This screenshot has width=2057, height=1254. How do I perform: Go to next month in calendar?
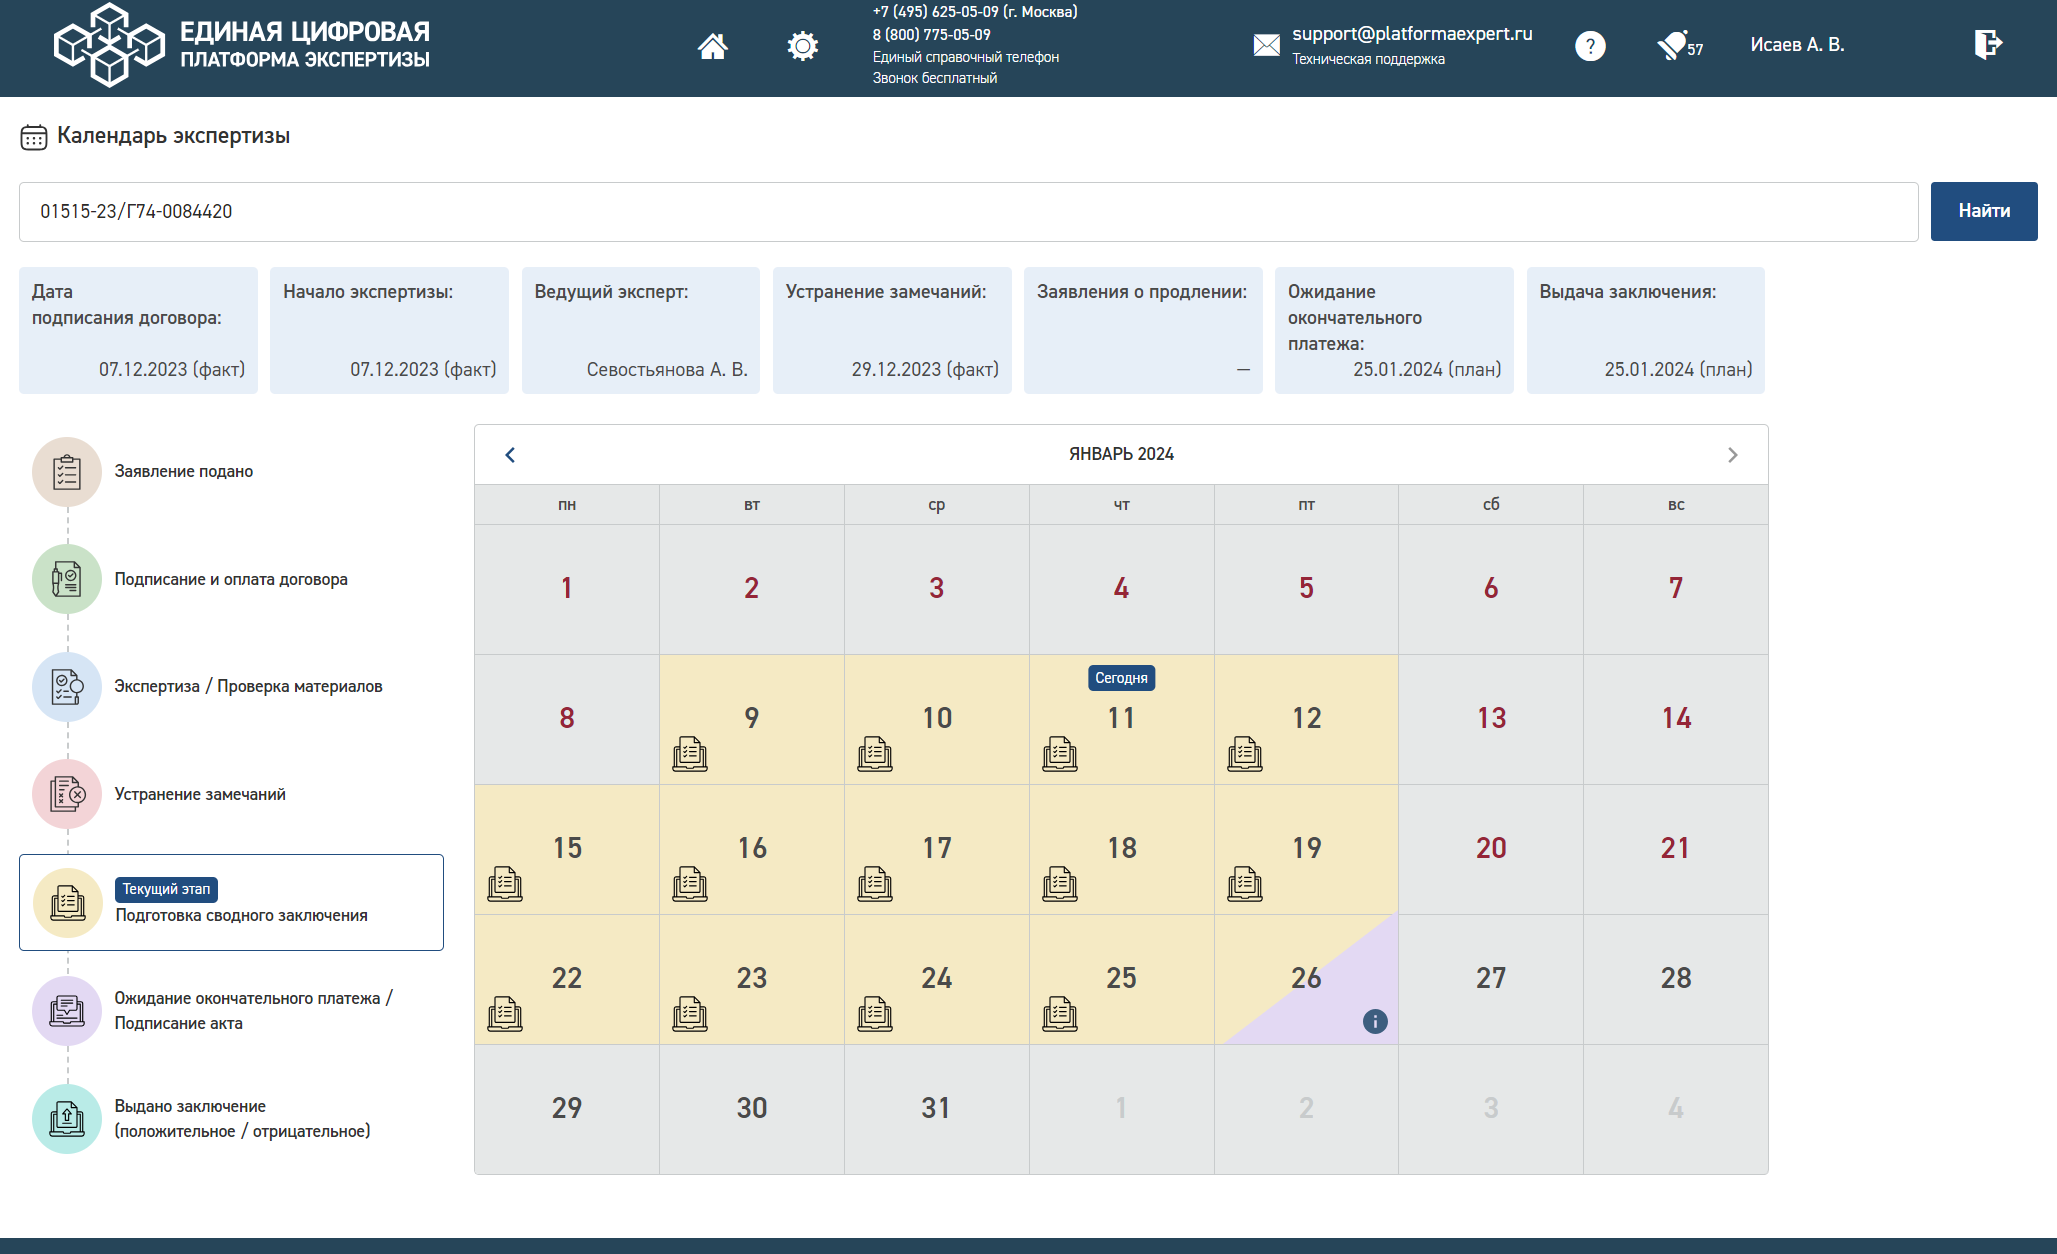click(1733, 455)
